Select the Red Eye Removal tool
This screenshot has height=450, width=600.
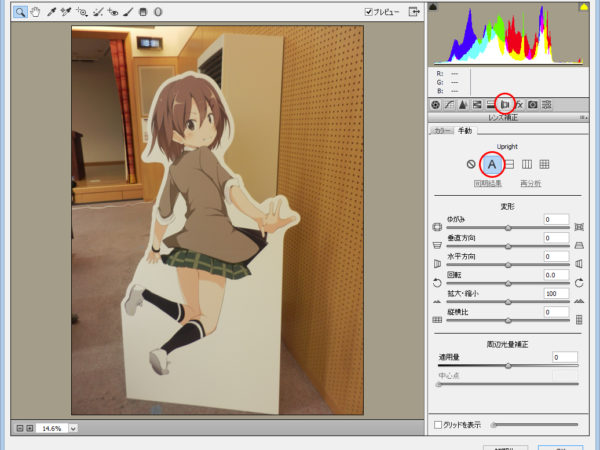(x=113, y=12)
